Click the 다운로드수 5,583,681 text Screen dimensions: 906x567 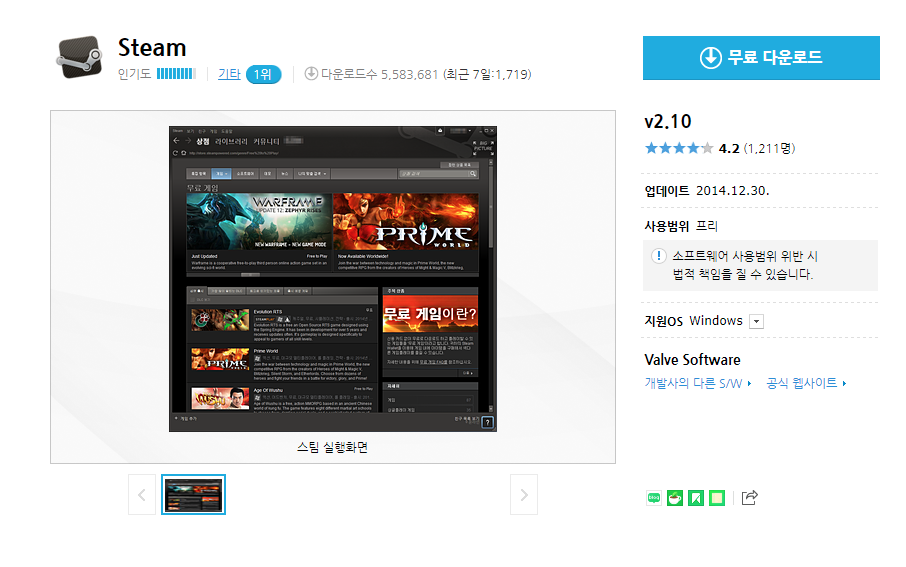(380, 74)
